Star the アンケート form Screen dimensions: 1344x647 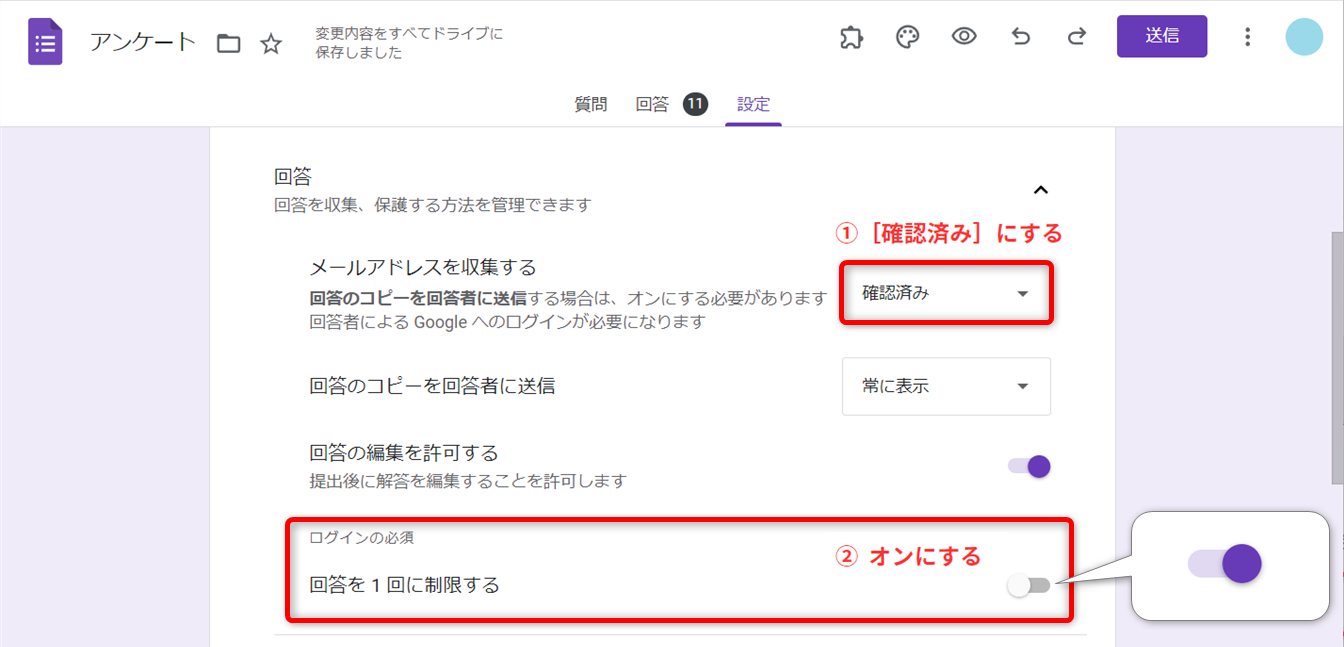[271, 43]
